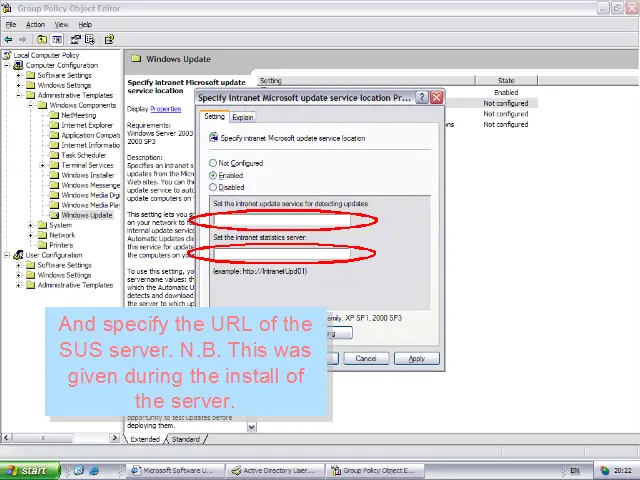Image resolution: width=640 pixels, height=480 pixels.
Task: Click the Setting column header
Action: click(x=367, y=80)
